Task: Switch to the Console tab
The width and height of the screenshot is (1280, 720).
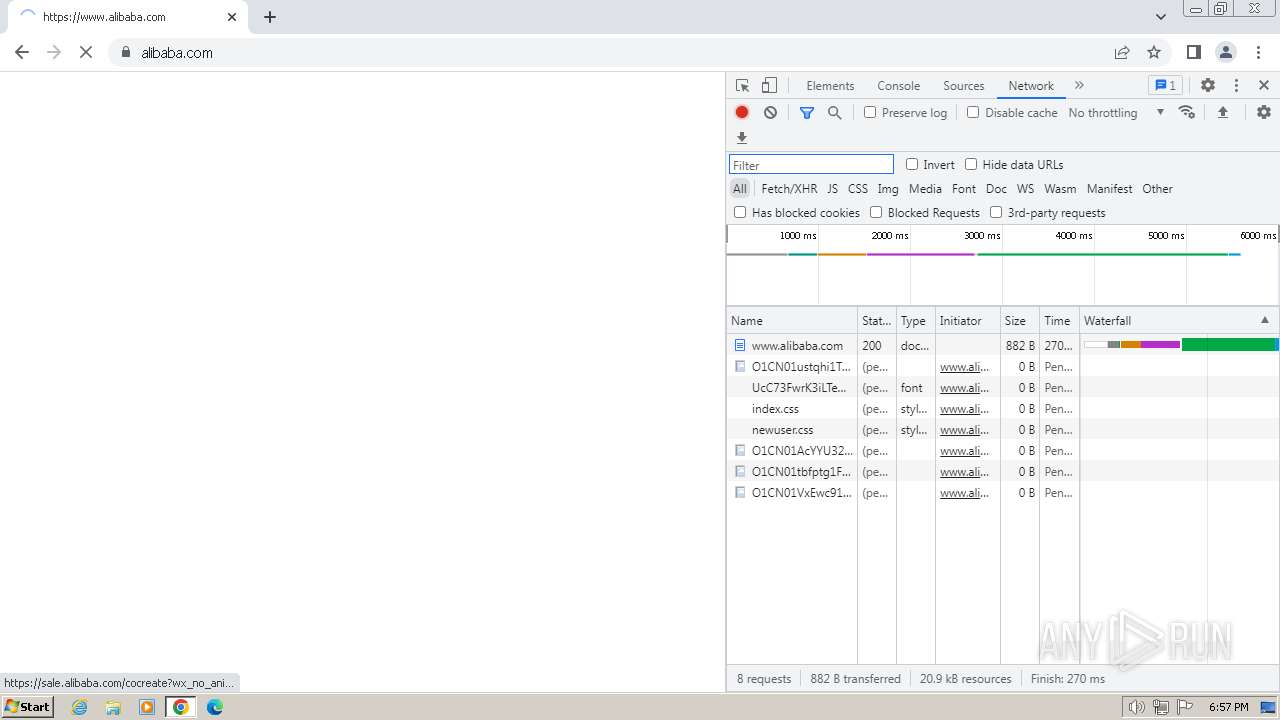Action: click(898, 86)
